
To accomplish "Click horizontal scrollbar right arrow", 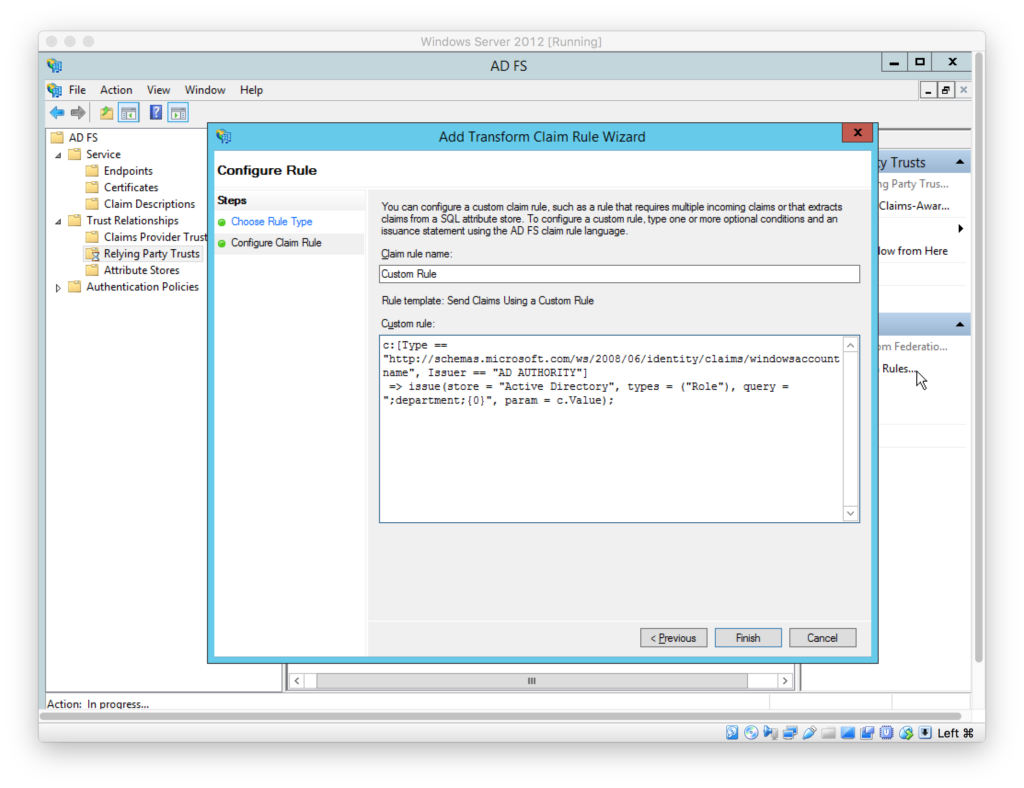I will click(785, 681).
